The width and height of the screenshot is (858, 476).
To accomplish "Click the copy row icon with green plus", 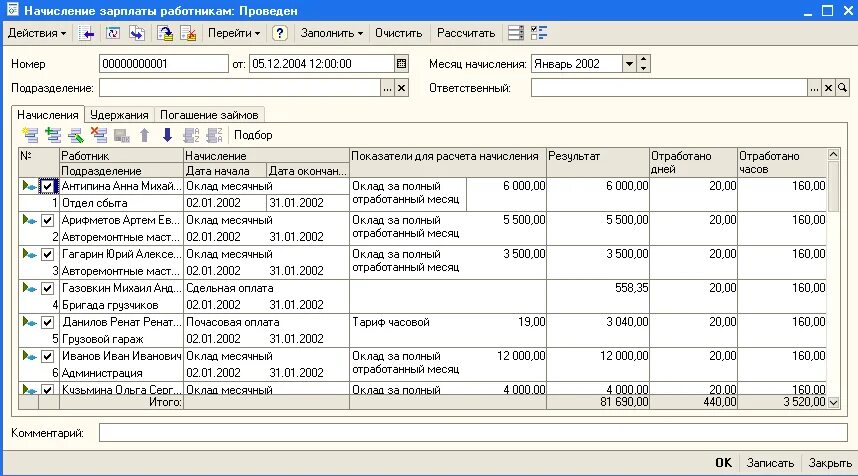I will [x=53, y=135].
